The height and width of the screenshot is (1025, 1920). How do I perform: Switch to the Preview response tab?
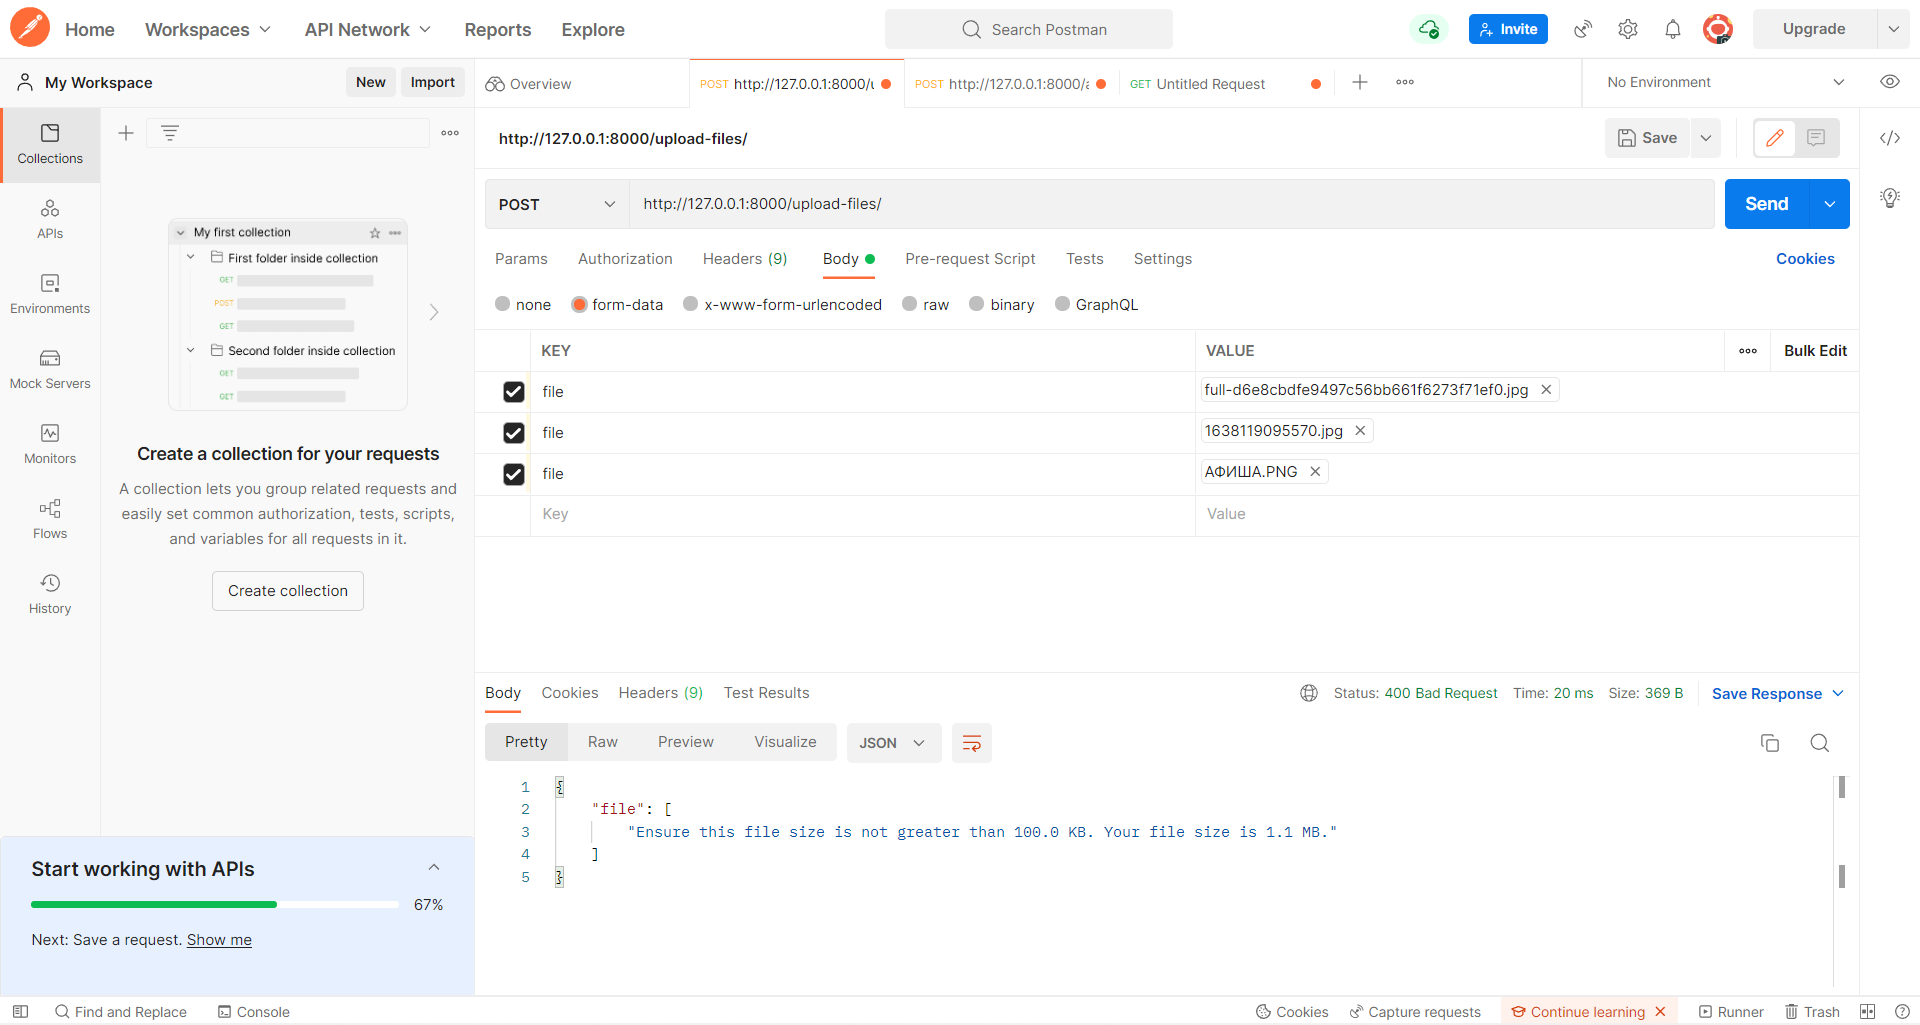[x=685, y=741]
